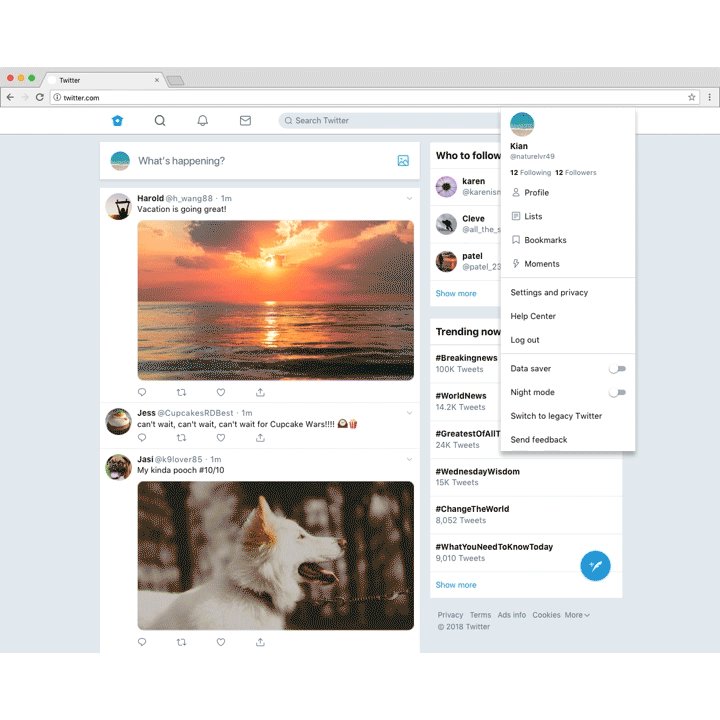The height and width of the screenshot is (720, 720).
Task: Click the 12 Following count
Action: (x=530, y=173)
